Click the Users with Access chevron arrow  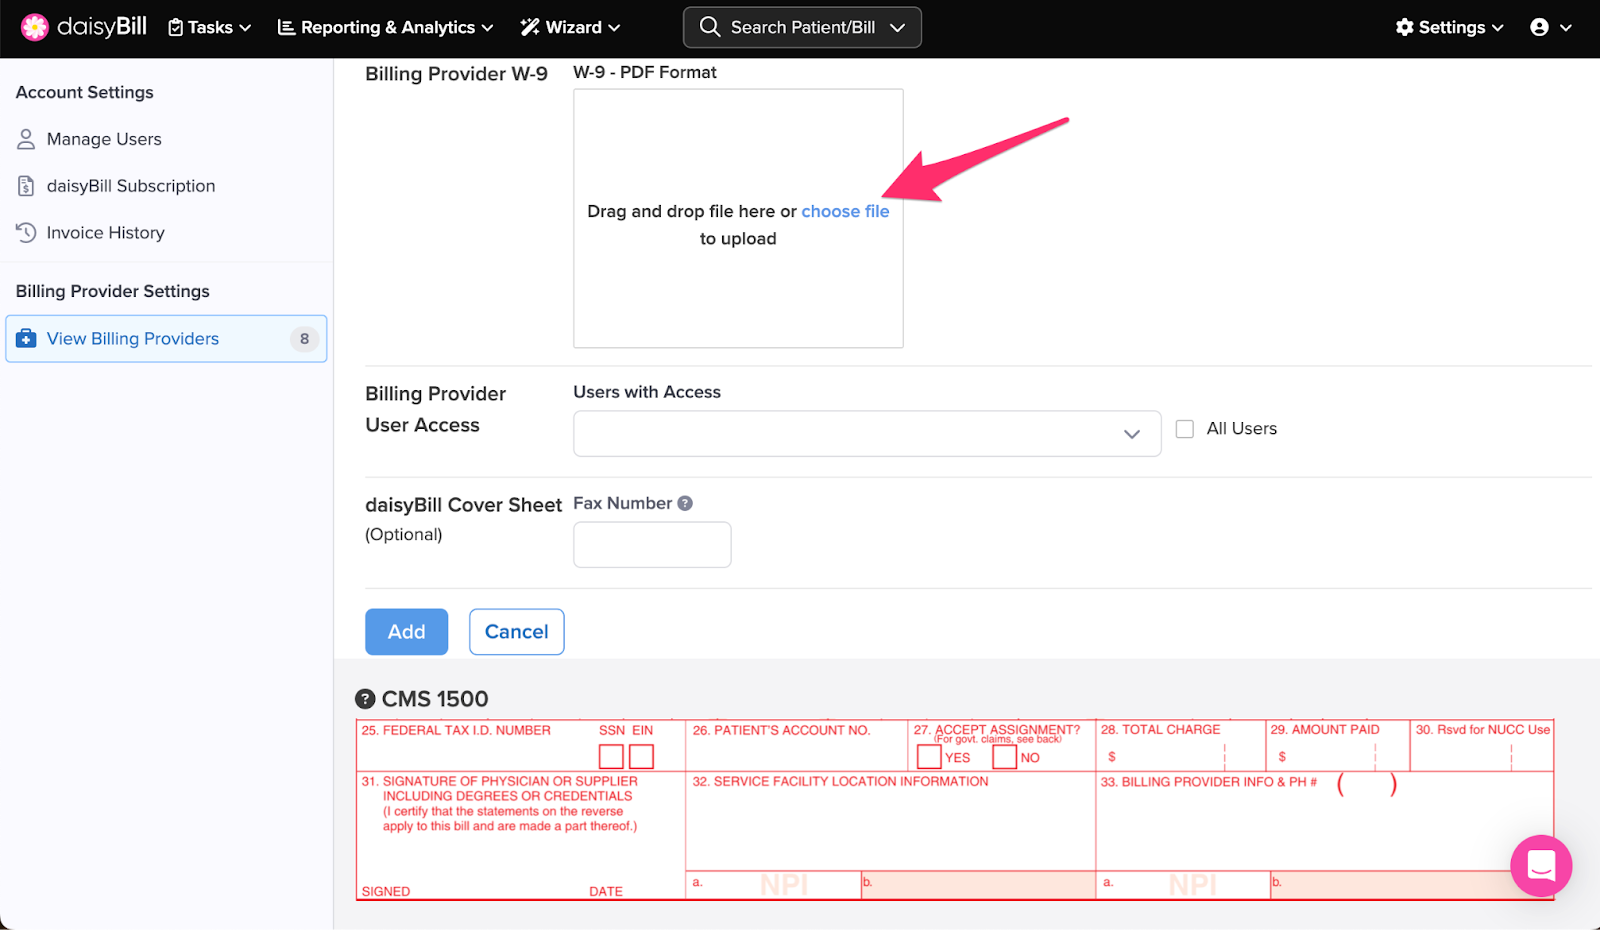pos(1132,434)
